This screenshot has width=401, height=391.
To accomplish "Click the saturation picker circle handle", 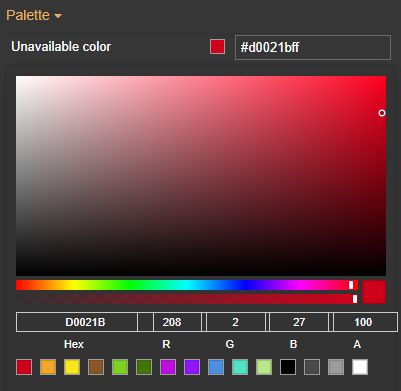I will click(382, 113).
